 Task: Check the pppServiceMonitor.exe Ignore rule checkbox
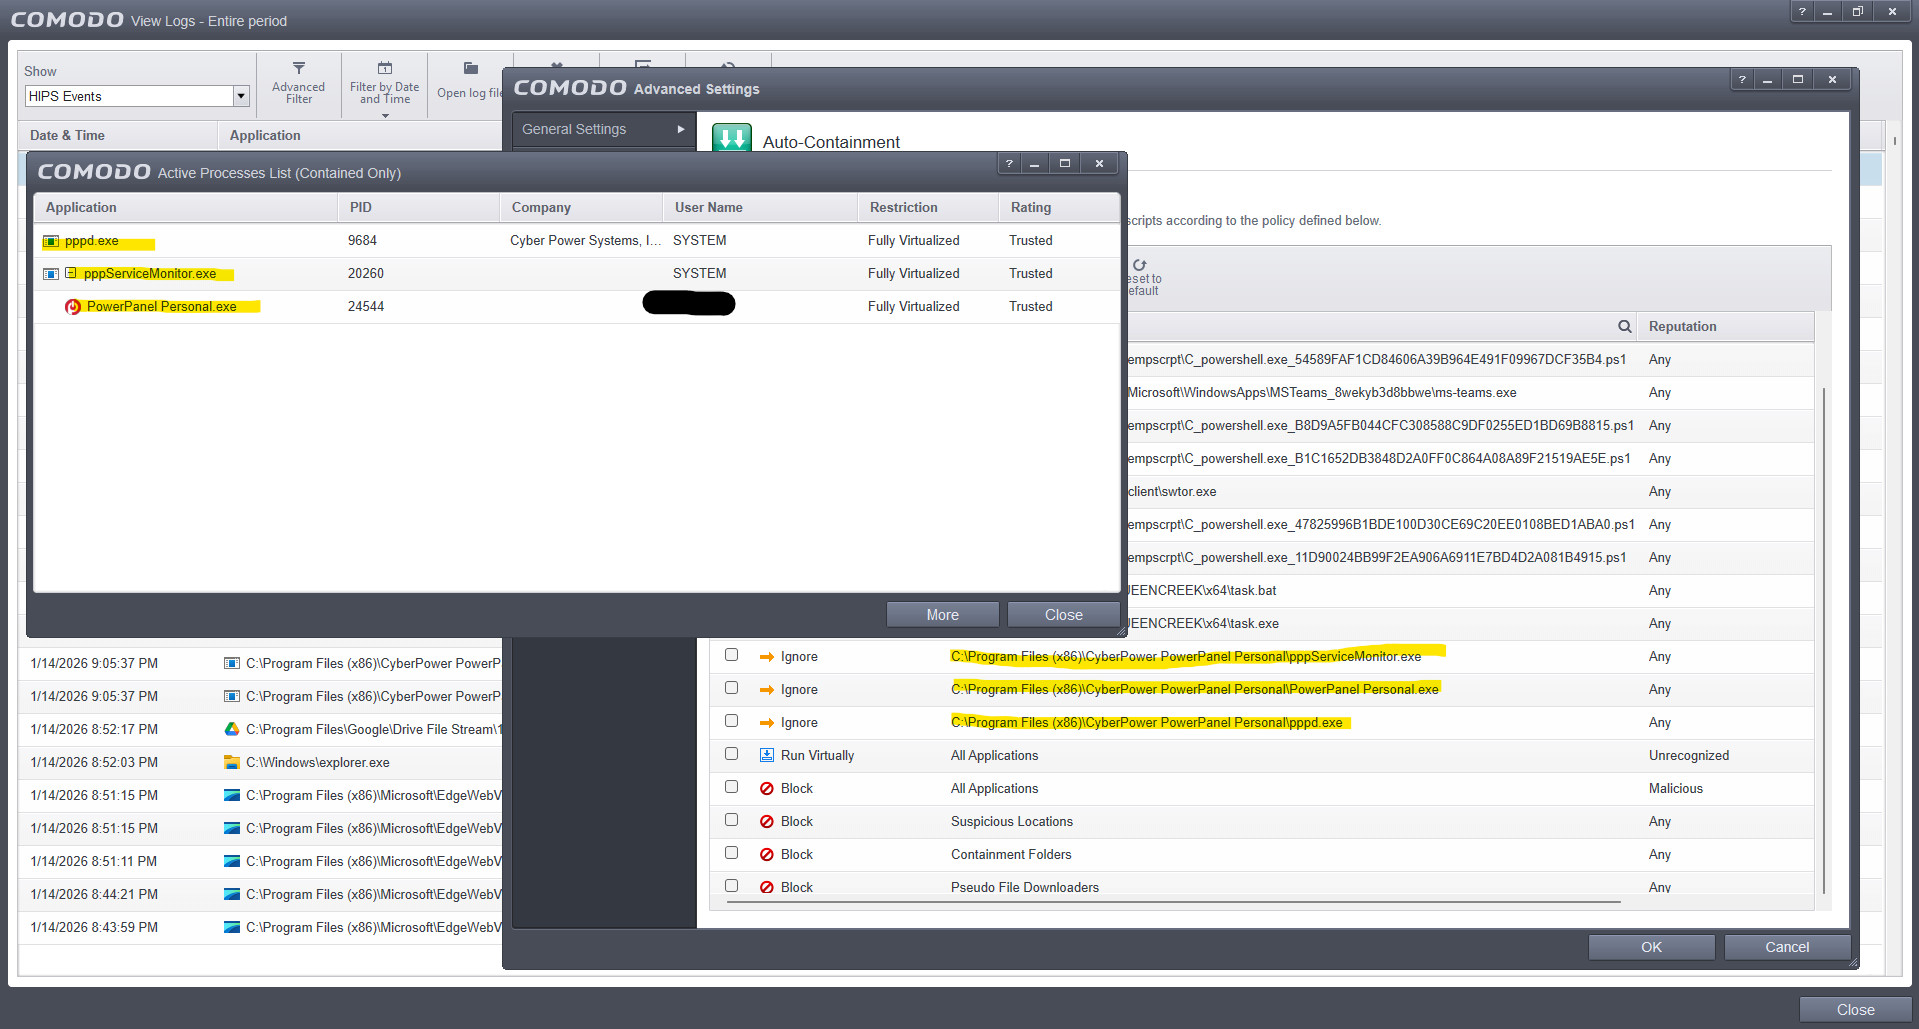tap(732, 655)
